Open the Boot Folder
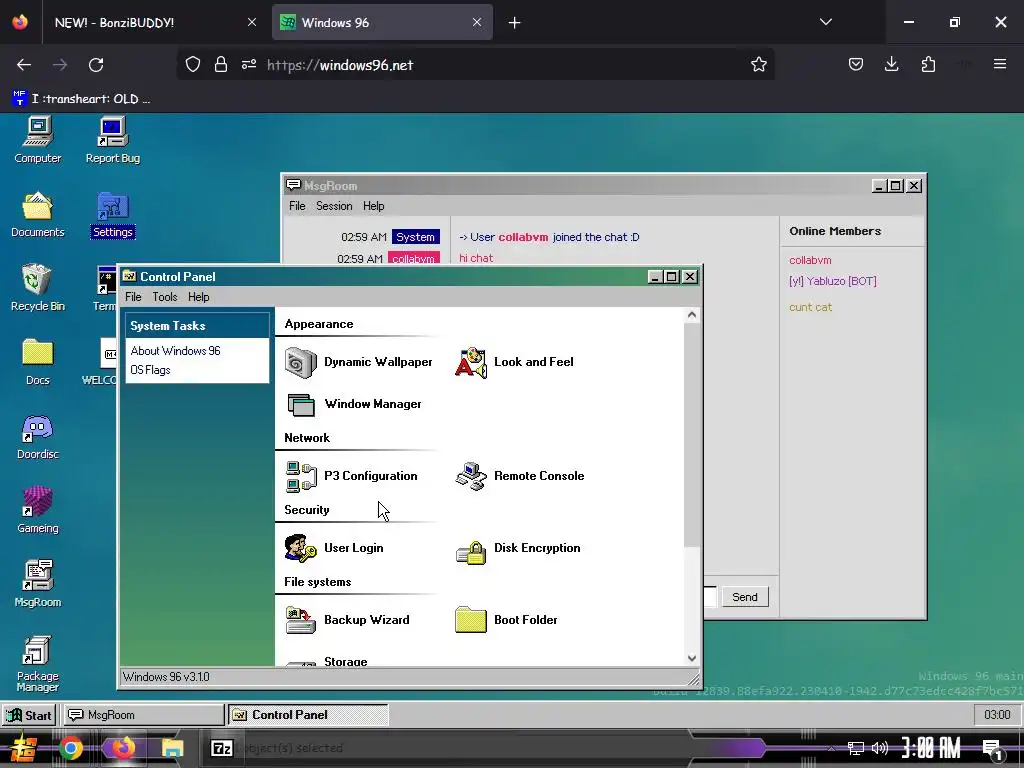1024x768 pixels. (506, 620)
